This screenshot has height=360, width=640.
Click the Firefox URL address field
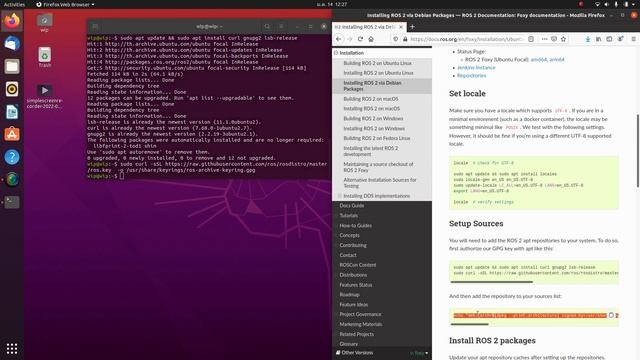click(x=465, y=39)
